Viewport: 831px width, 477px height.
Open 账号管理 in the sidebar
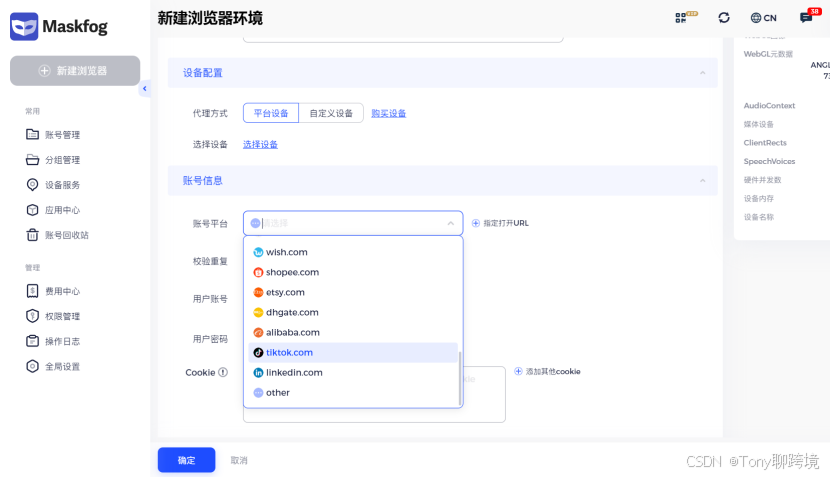click(x=62, y=135)
